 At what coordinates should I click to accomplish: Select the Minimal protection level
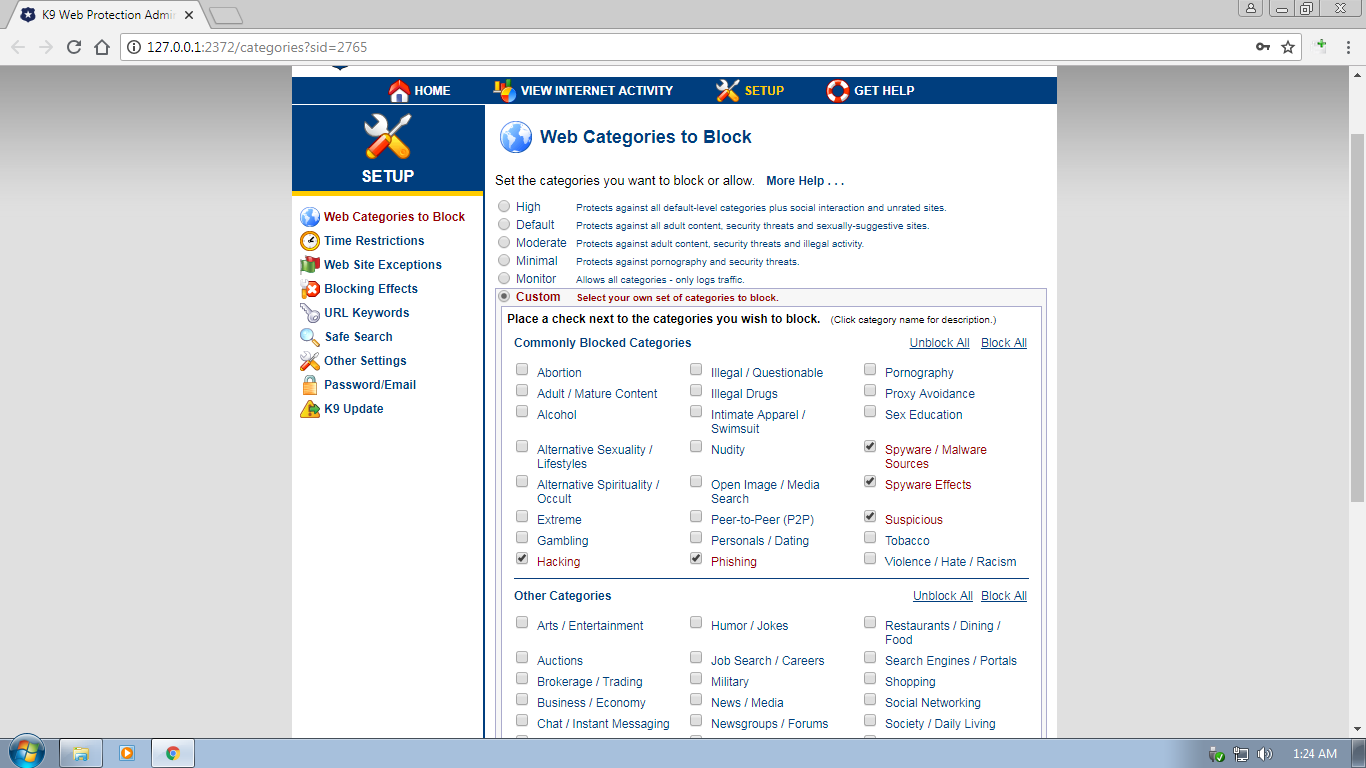[504, 260]
